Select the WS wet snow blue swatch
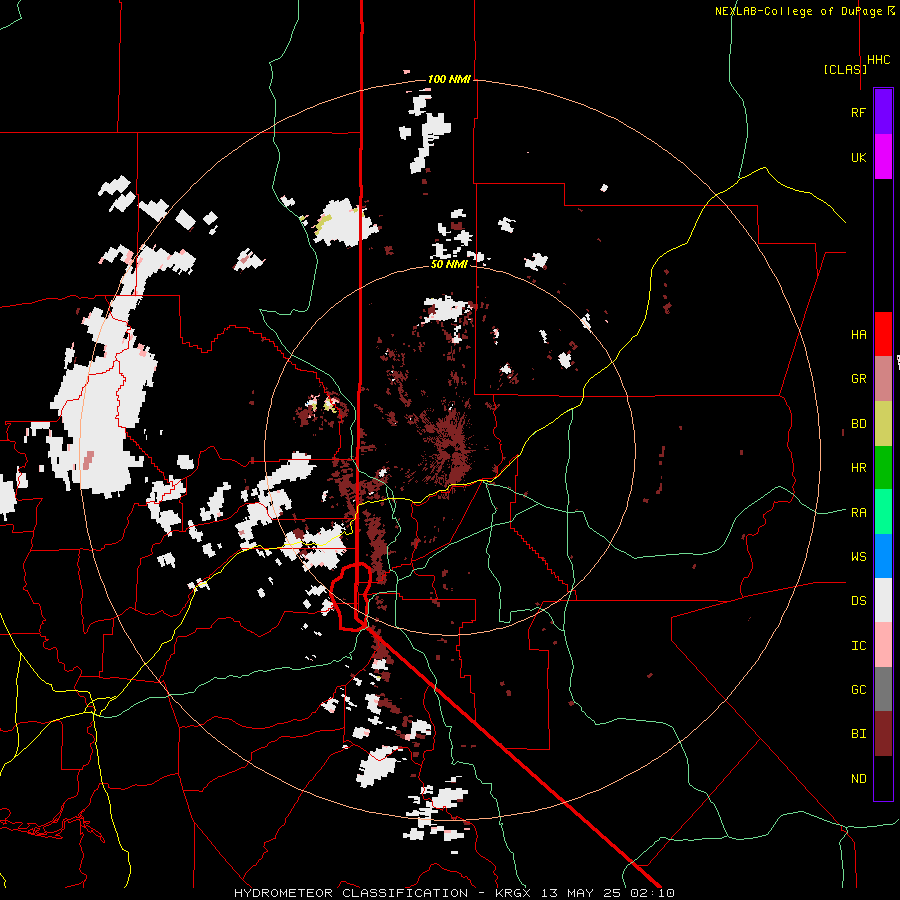900x900 pixels. point(883,556)
